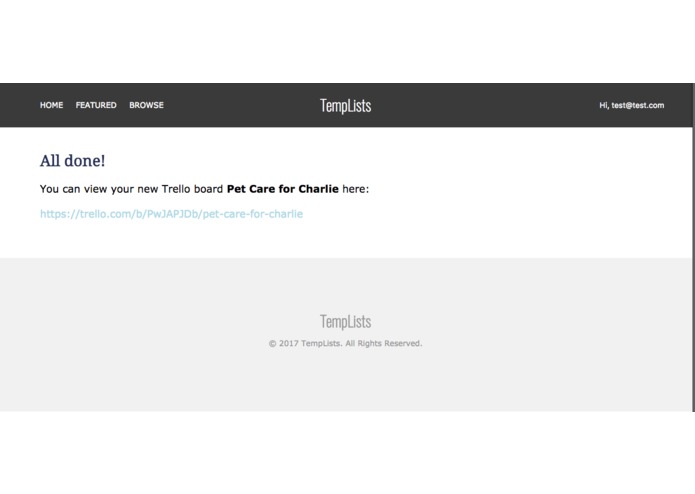Screen dimensions: 695x494
Task: Select the 'All done!' heading
Action: [73, 161]
